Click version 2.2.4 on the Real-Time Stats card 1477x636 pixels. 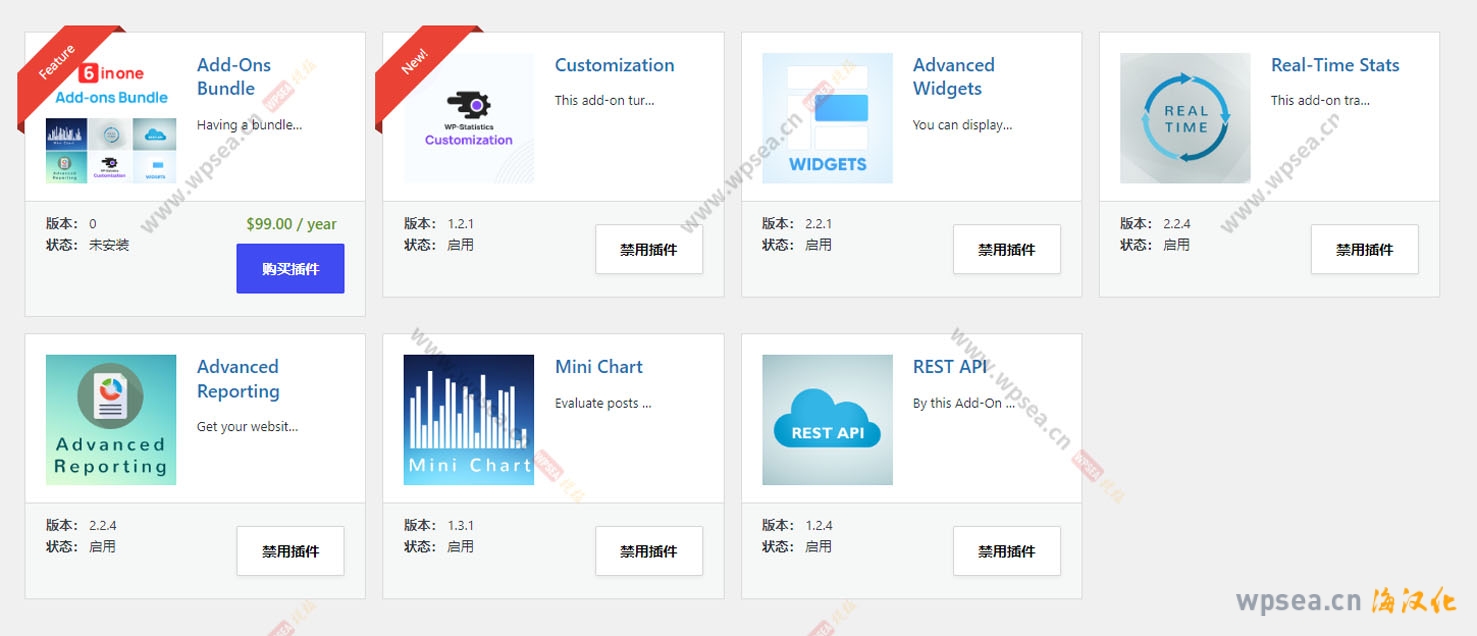(x=1177, y=224)
